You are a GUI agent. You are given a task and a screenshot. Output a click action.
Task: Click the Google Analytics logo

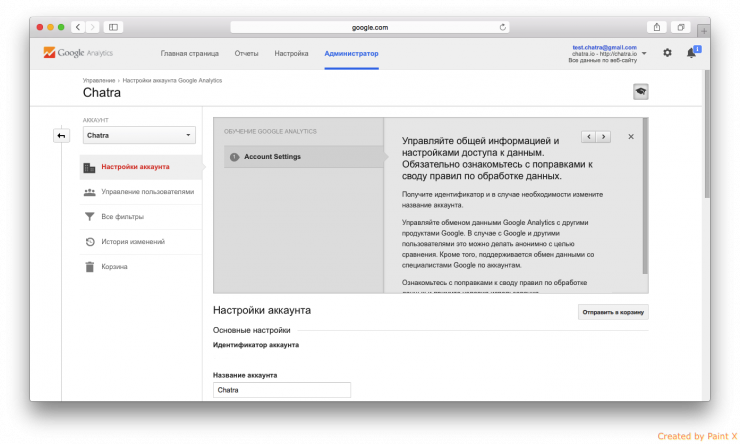pyautogui.click(x=78, y=53)
